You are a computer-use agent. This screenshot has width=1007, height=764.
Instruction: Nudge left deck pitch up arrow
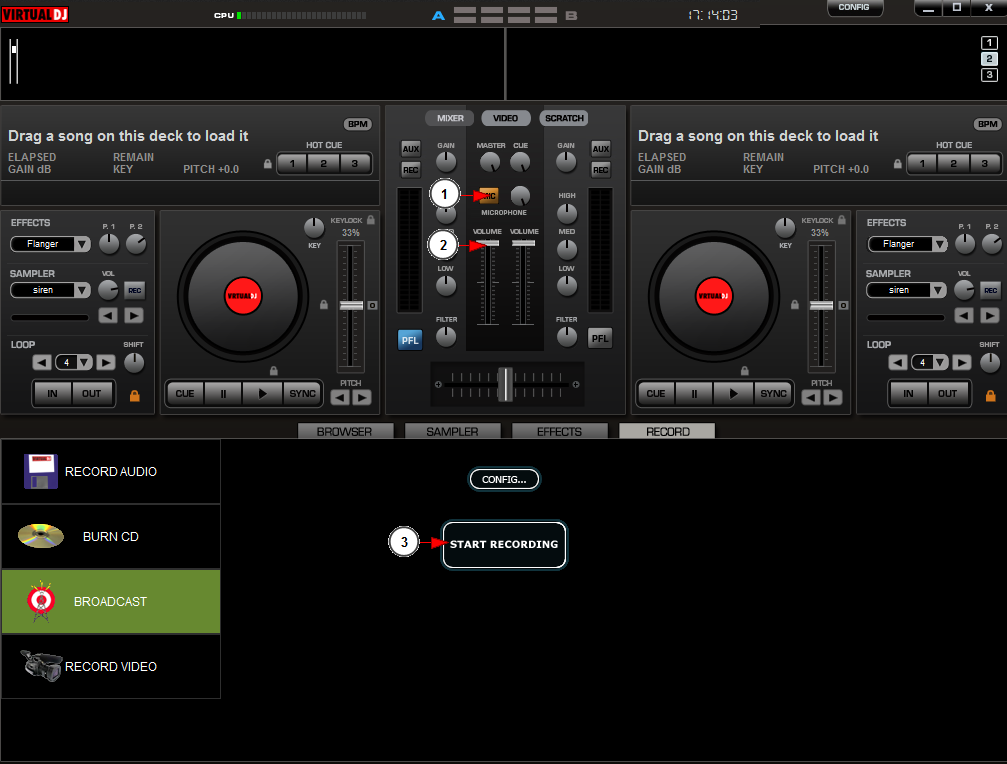point(362,398)
